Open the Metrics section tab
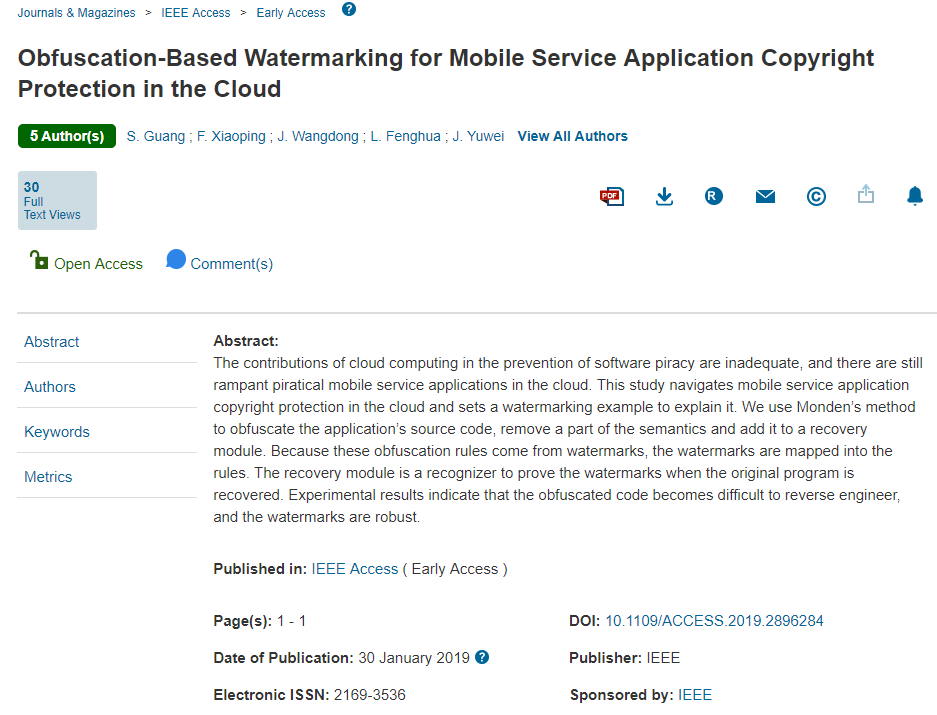This screenshot has height=715, width=937. coord(48,477)
